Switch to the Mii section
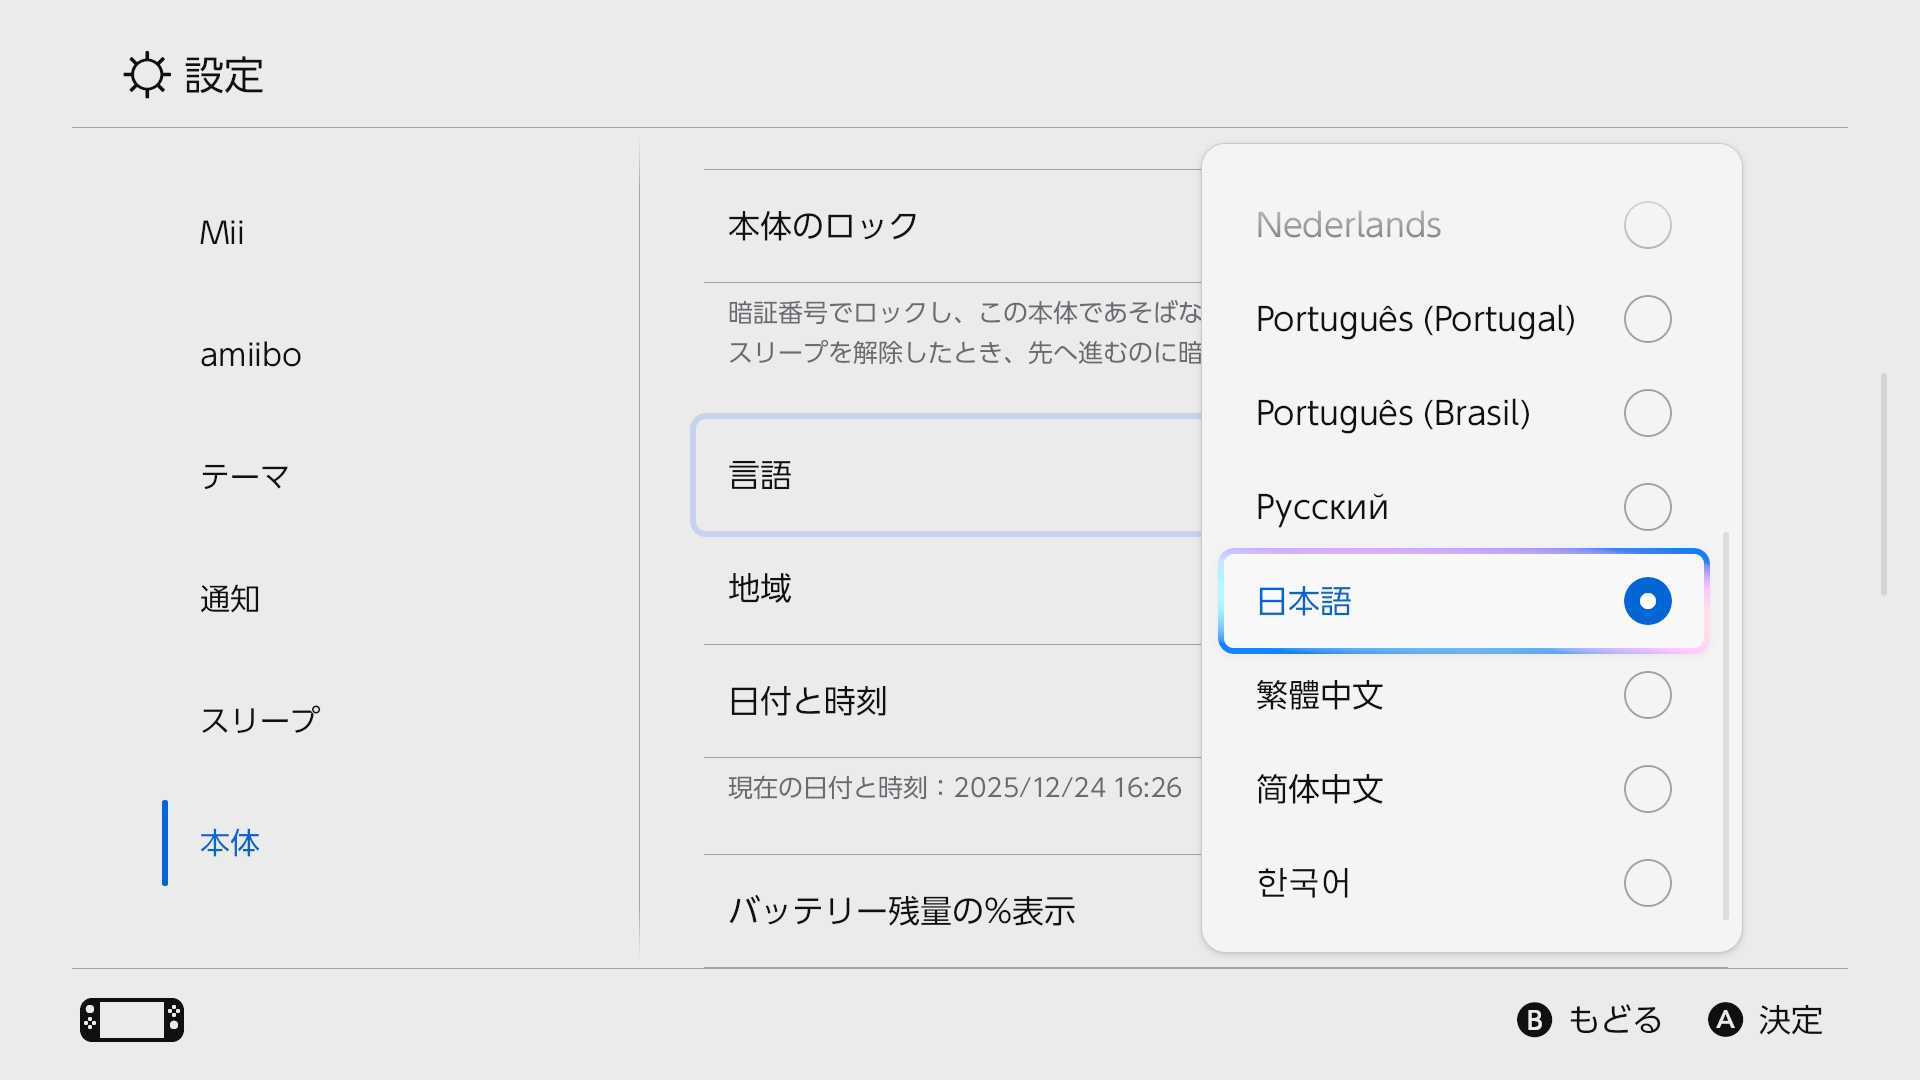The height and width of the screenshot is (1080, 1920). click(219, 232)
